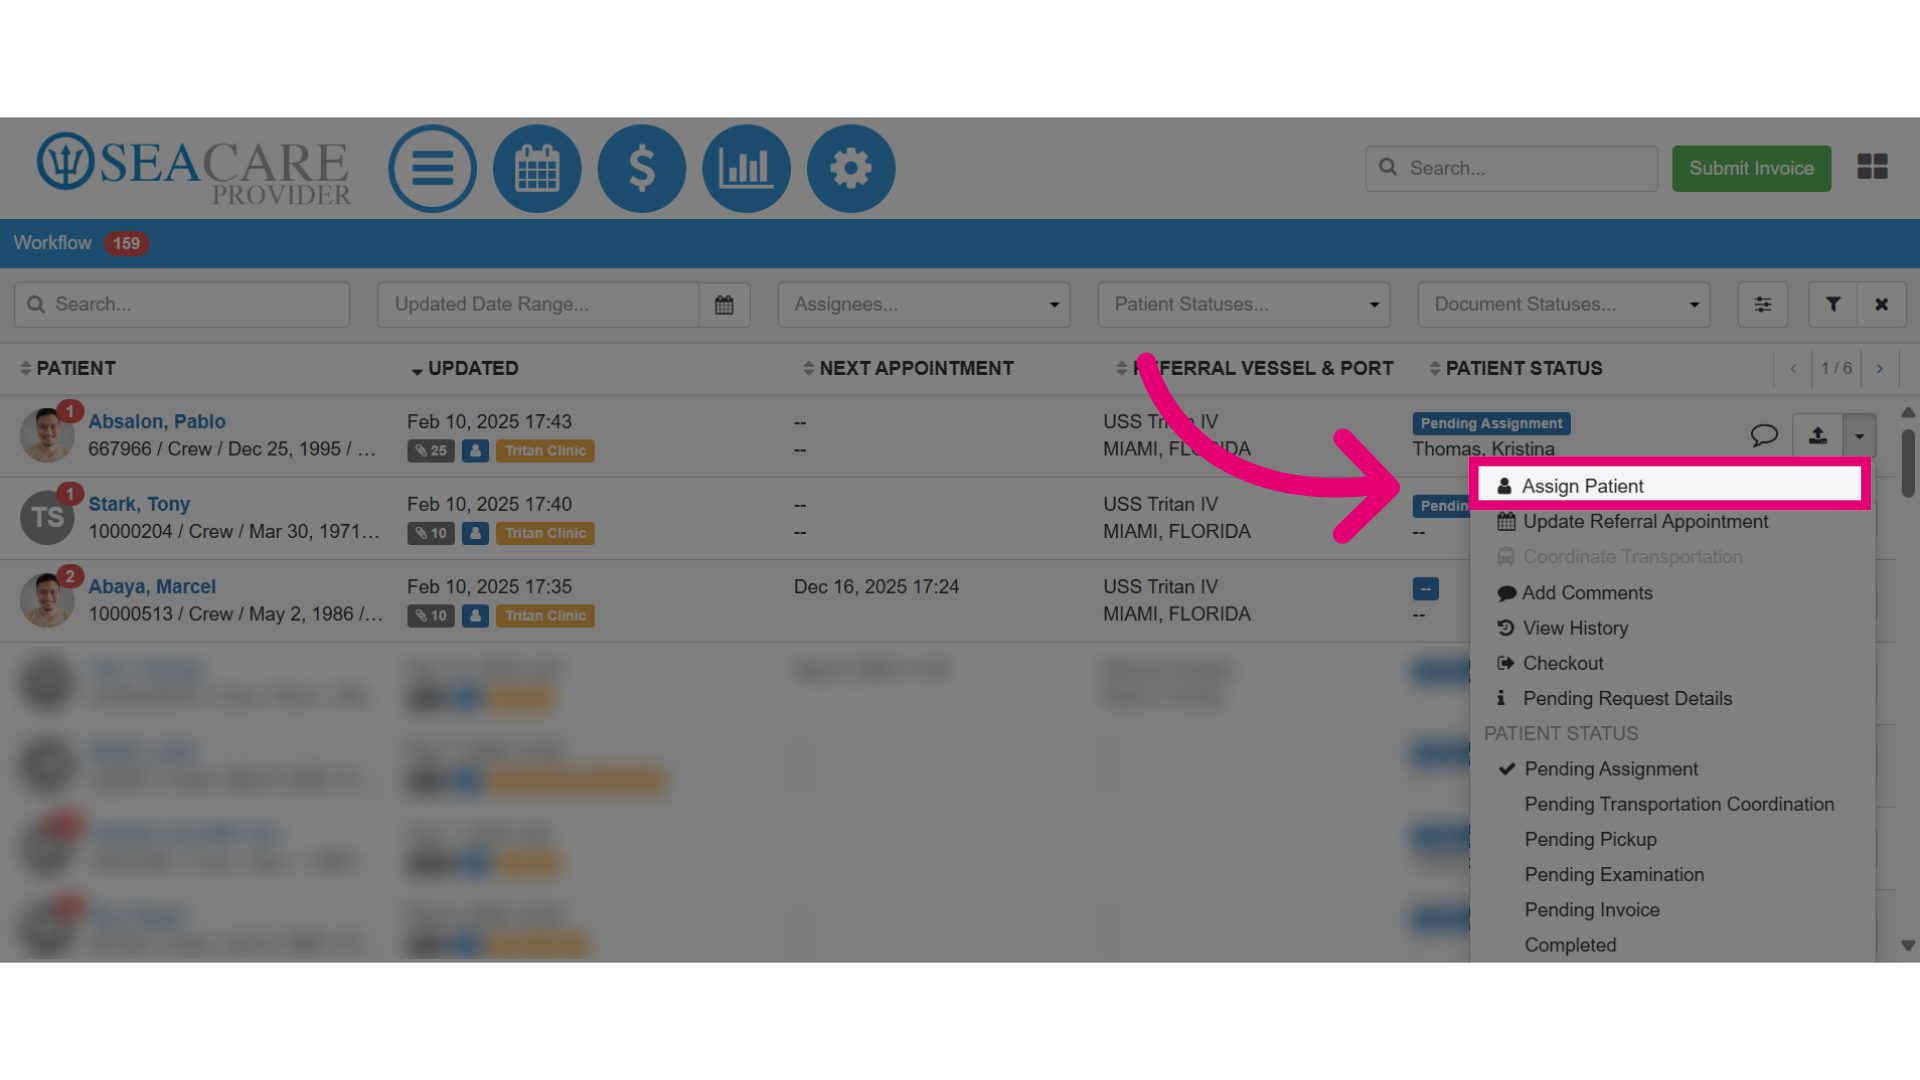
Task: Open the Document Statuses dropdown
Action: tap(1564, 304)
